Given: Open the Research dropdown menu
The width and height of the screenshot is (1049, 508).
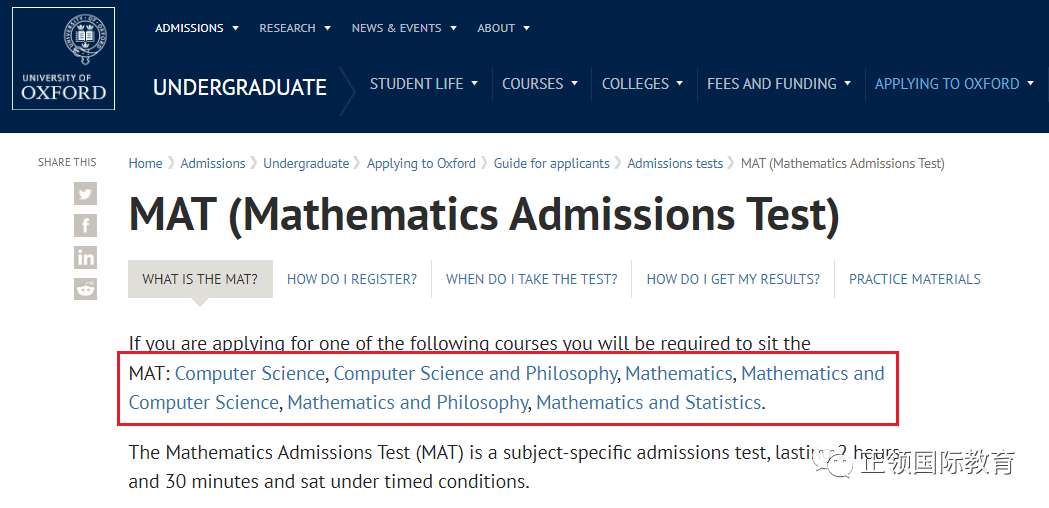Looking at the screenshot, I should coord(295,28).
